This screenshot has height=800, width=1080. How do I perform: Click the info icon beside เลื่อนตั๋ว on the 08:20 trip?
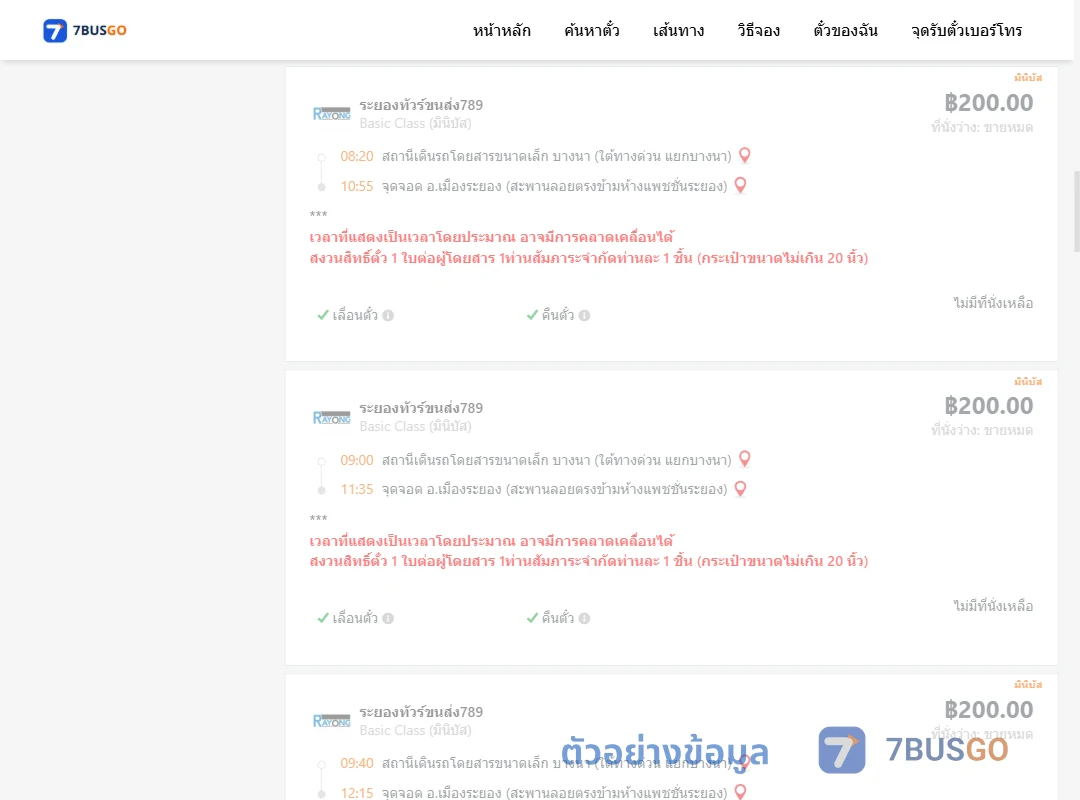click(388, 316)
